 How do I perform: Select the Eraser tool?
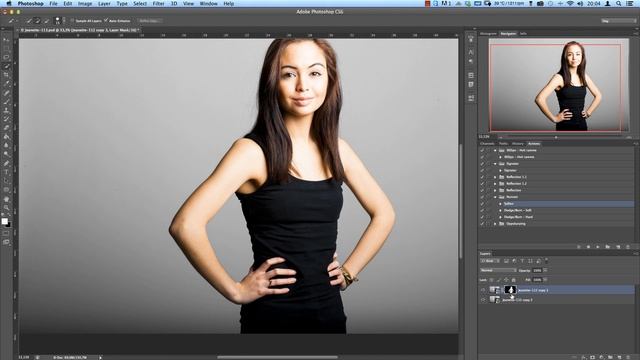click(6, 128)
